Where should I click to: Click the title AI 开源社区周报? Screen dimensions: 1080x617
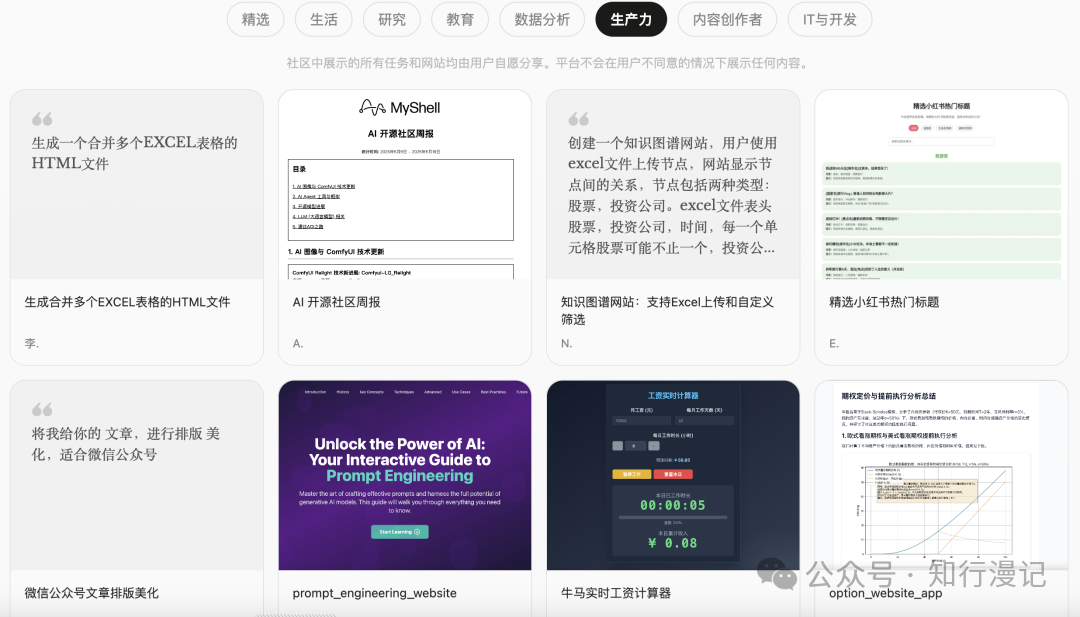tap(336, 302)
